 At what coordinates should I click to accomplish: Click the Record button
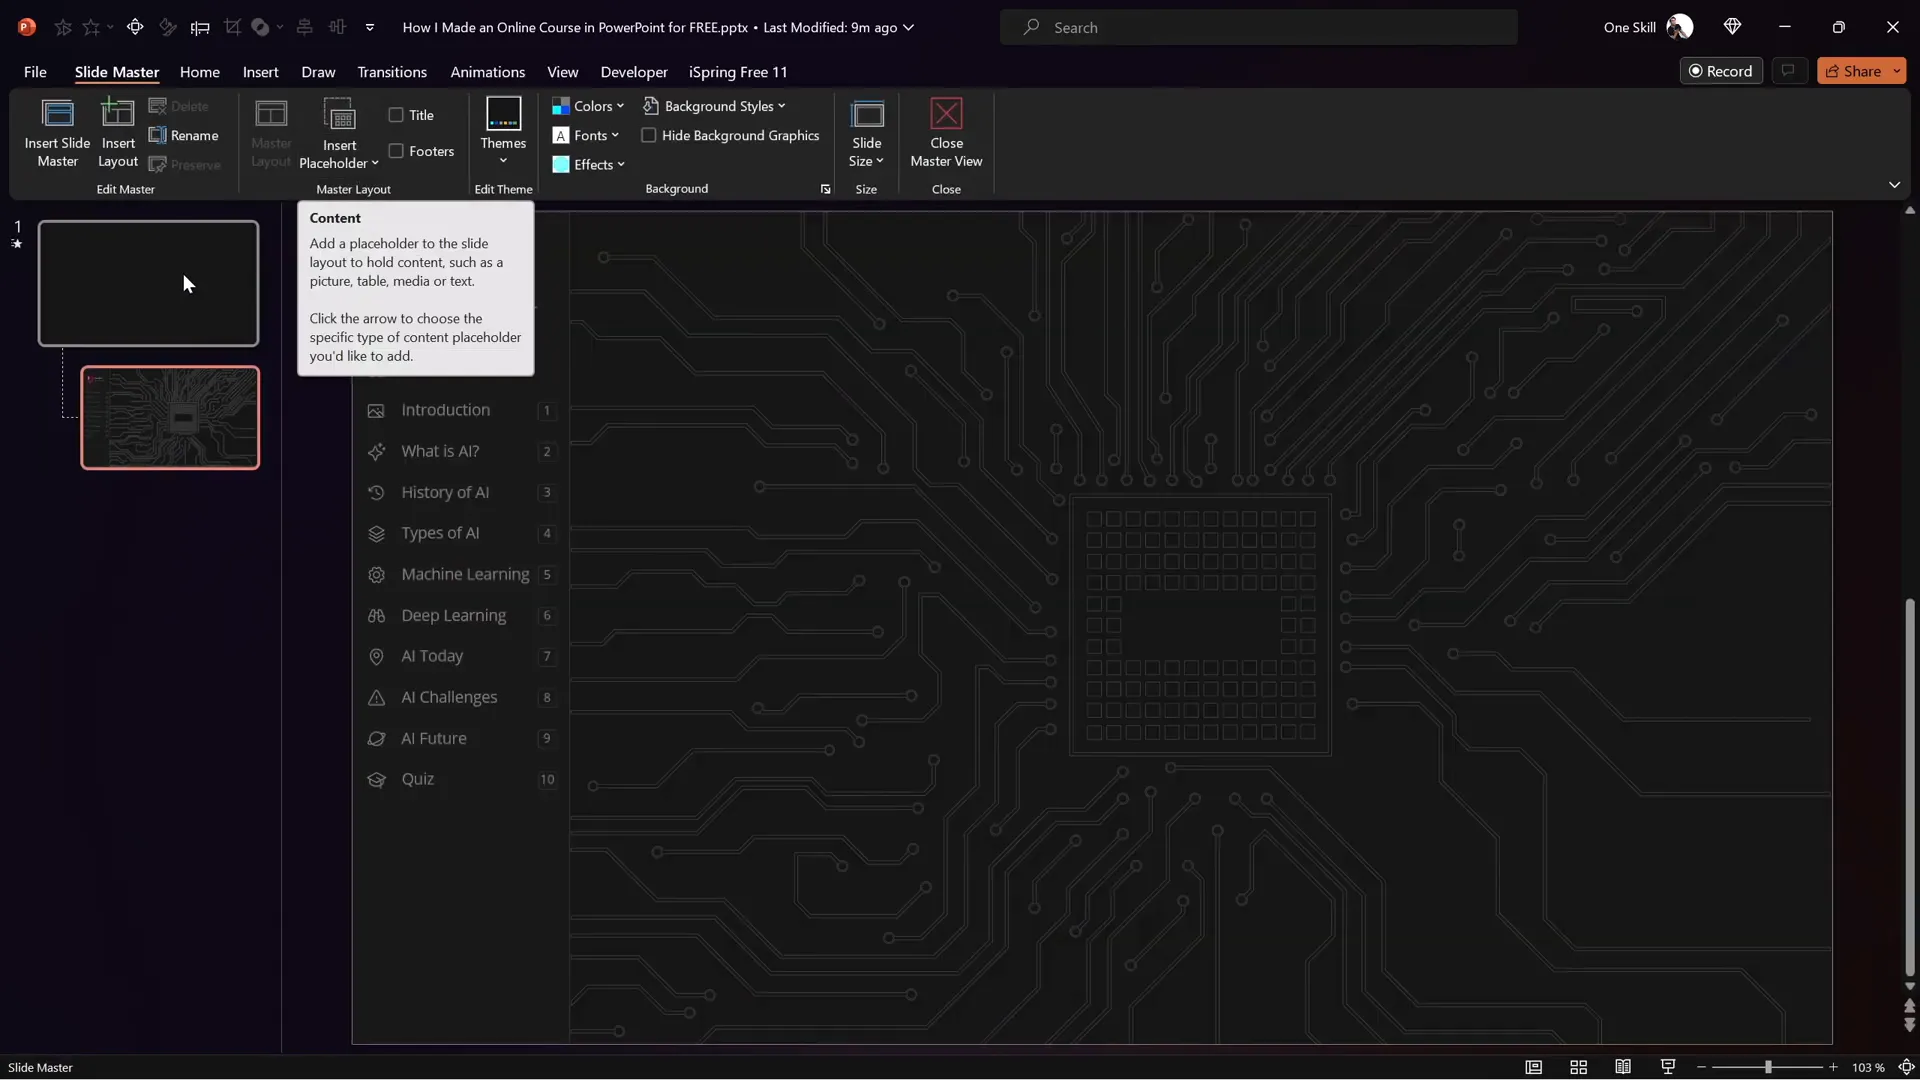coord(1721,71)
